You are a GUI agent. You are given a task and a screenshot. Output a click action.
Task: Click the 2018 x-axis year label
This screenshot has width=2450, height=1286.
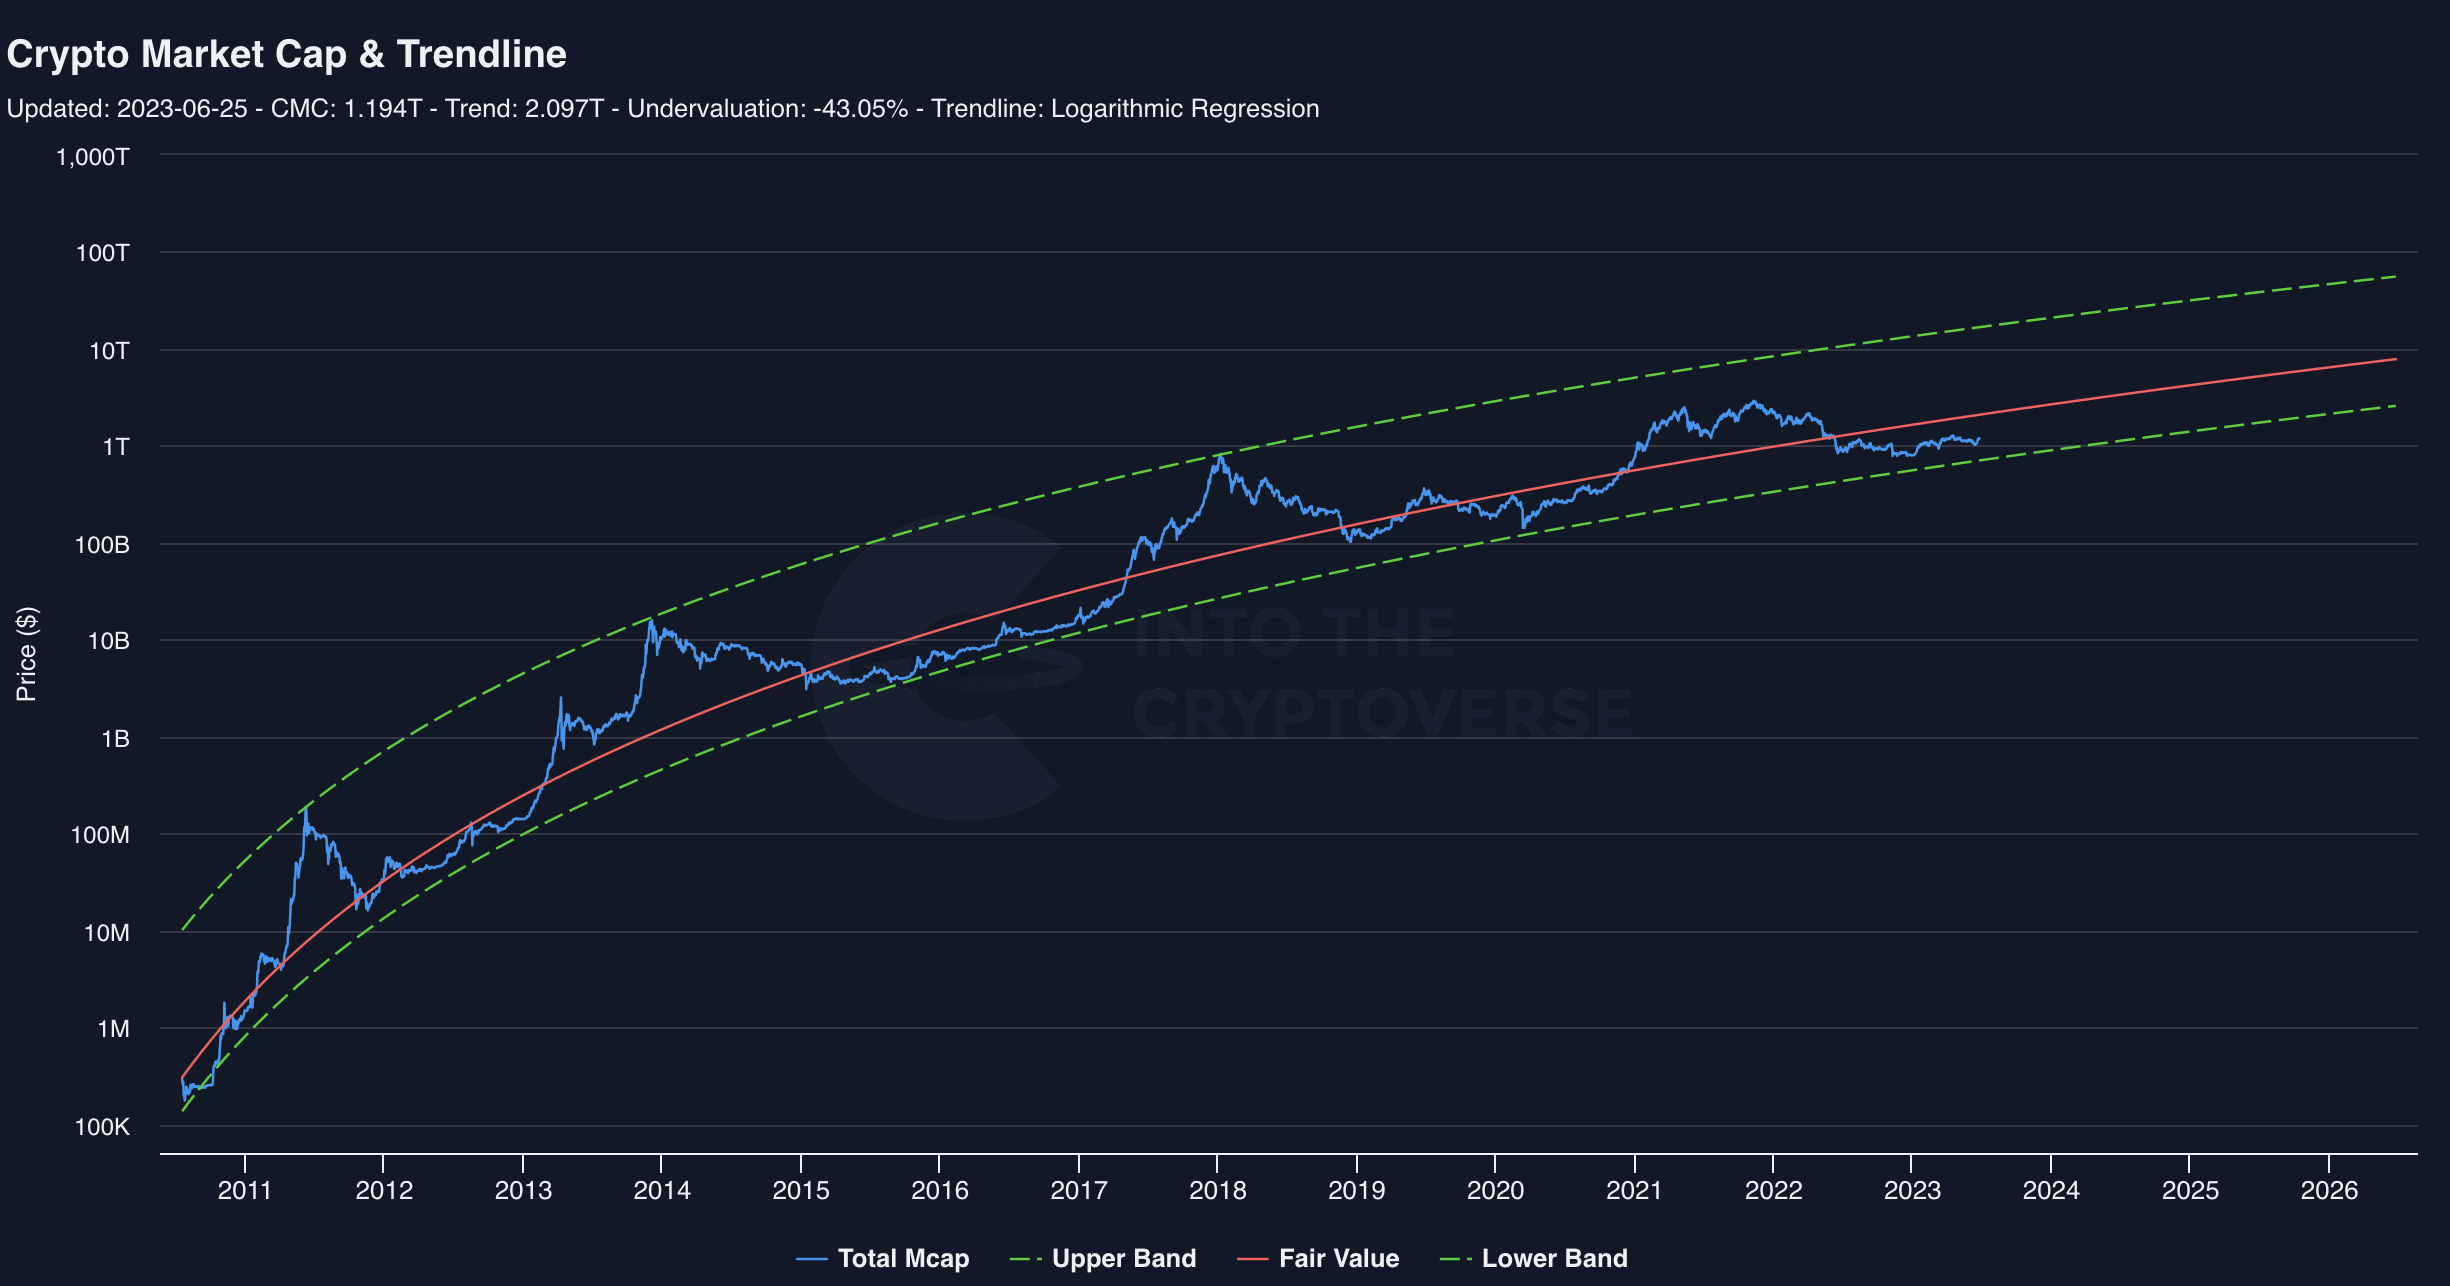1217,1190
